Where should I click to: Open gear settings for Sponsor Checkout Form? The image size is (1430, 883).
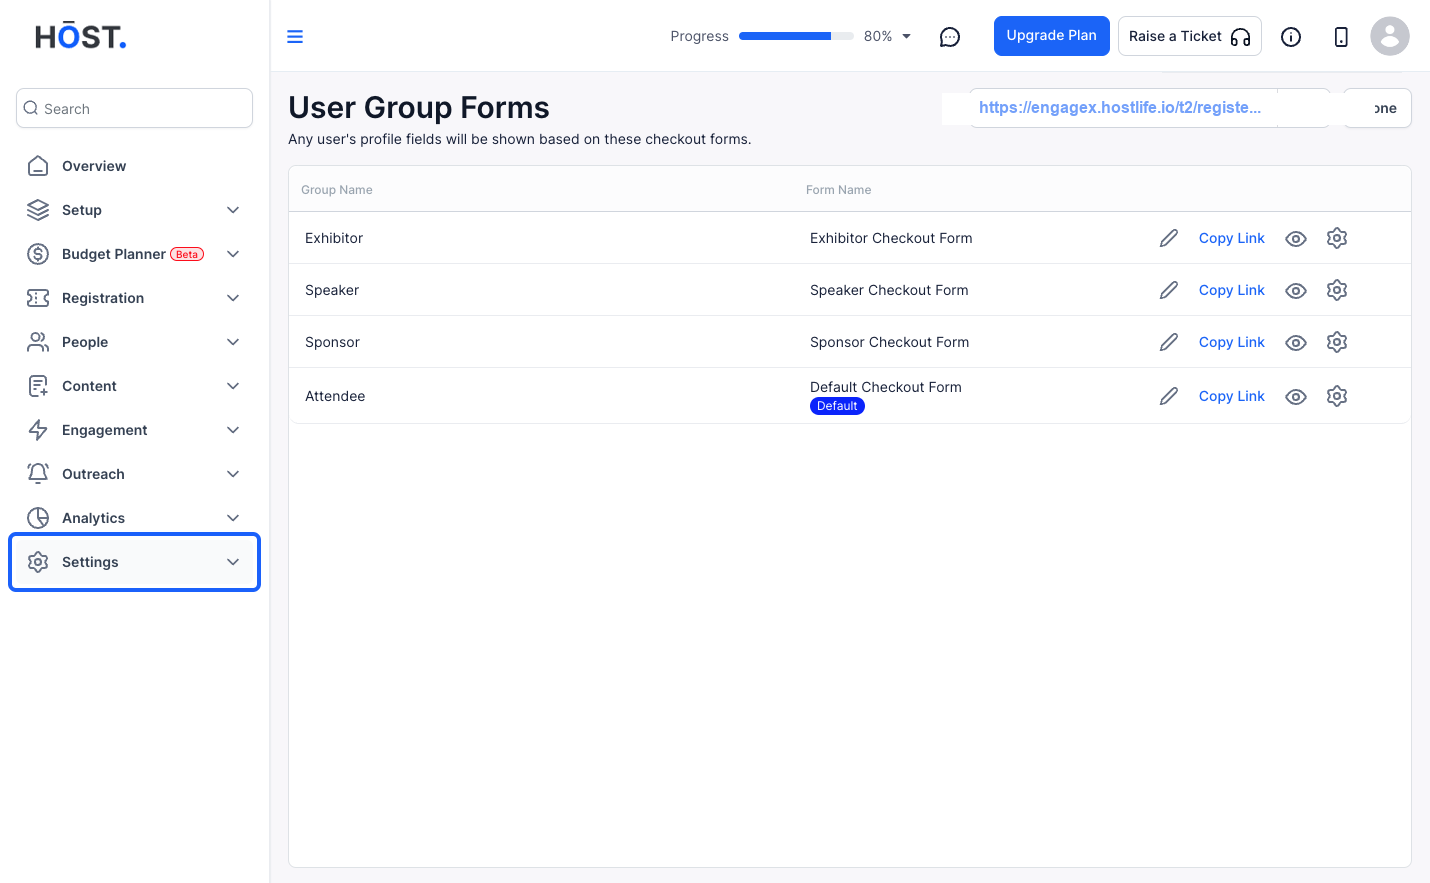pos(1337,342)
